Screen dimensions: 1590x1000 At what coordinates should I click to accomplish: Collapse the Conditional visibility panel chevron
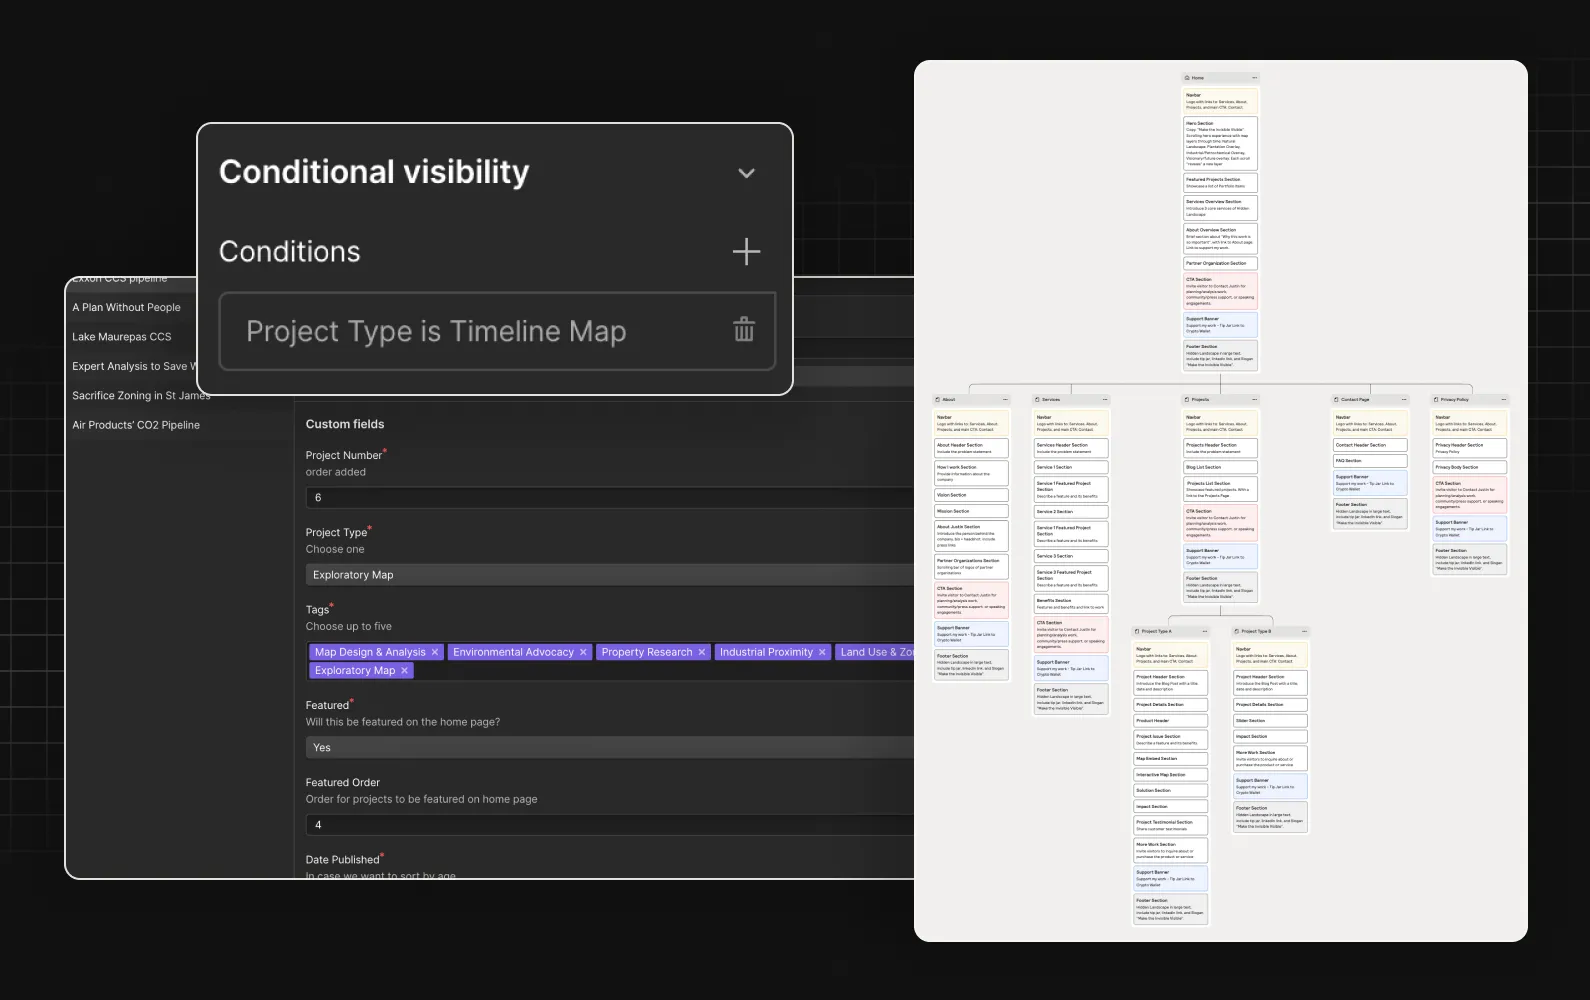(x=746, y=173)
